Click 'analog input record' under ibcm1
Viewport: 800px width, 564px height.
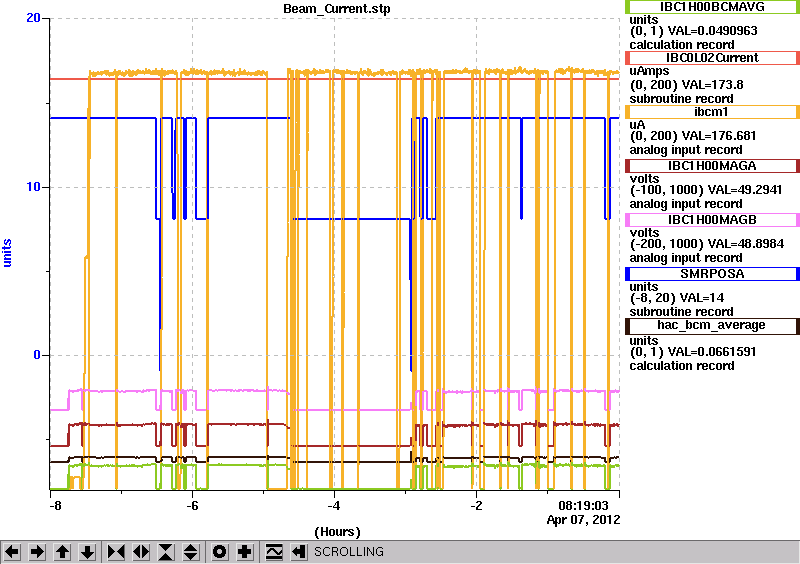(x=686, y=150)
